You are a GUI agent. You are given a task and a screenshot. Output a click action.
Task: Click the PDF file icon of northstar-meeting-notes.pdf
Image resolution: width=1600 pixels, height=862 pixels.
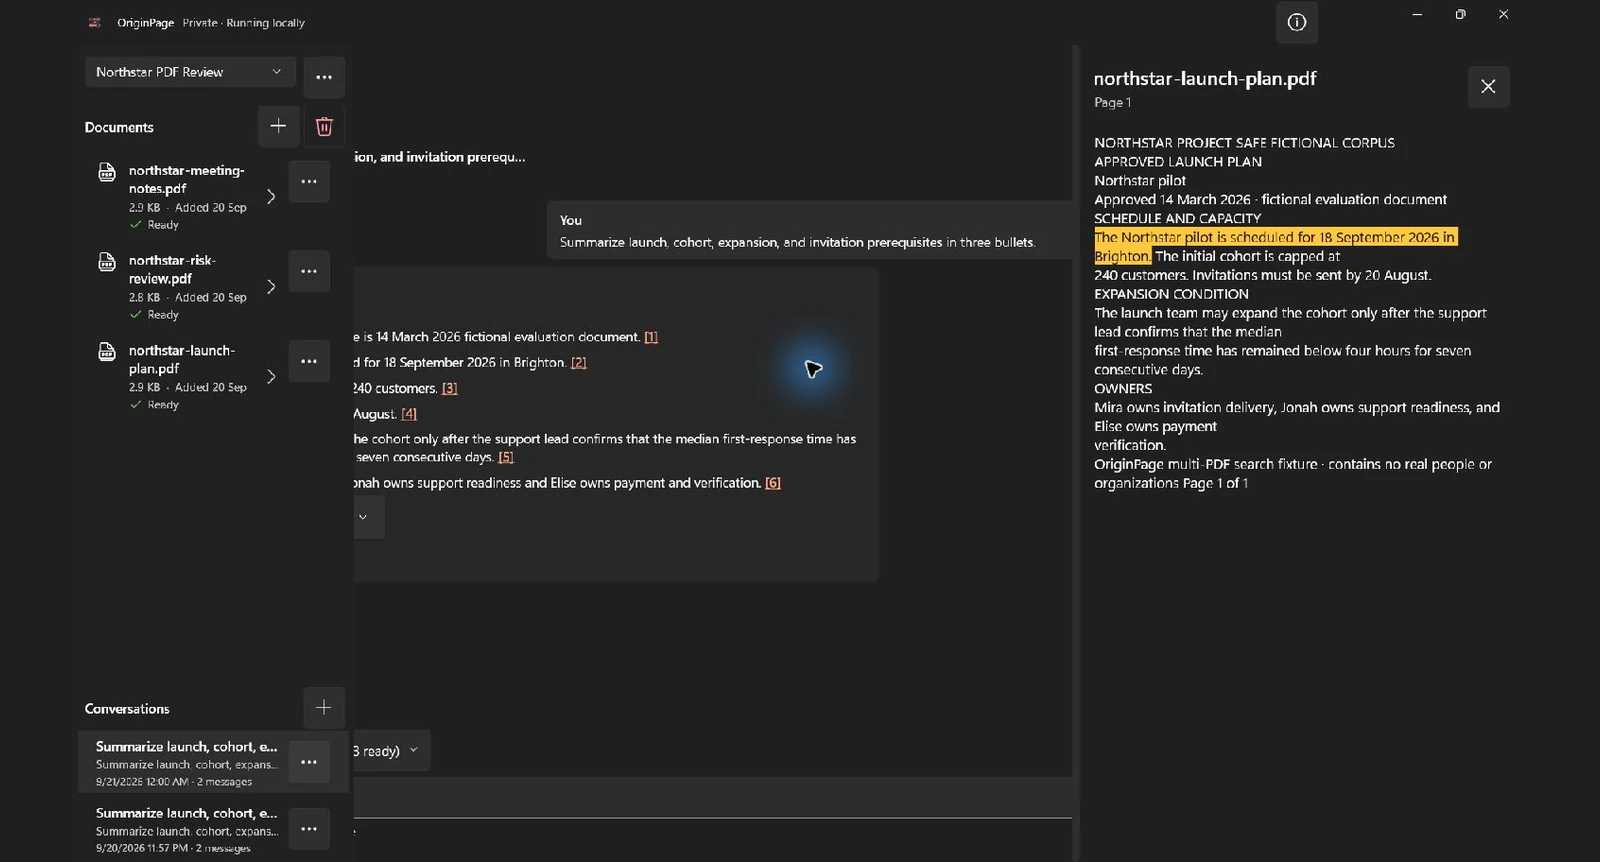pyautogui.click(x=107, y=172)
